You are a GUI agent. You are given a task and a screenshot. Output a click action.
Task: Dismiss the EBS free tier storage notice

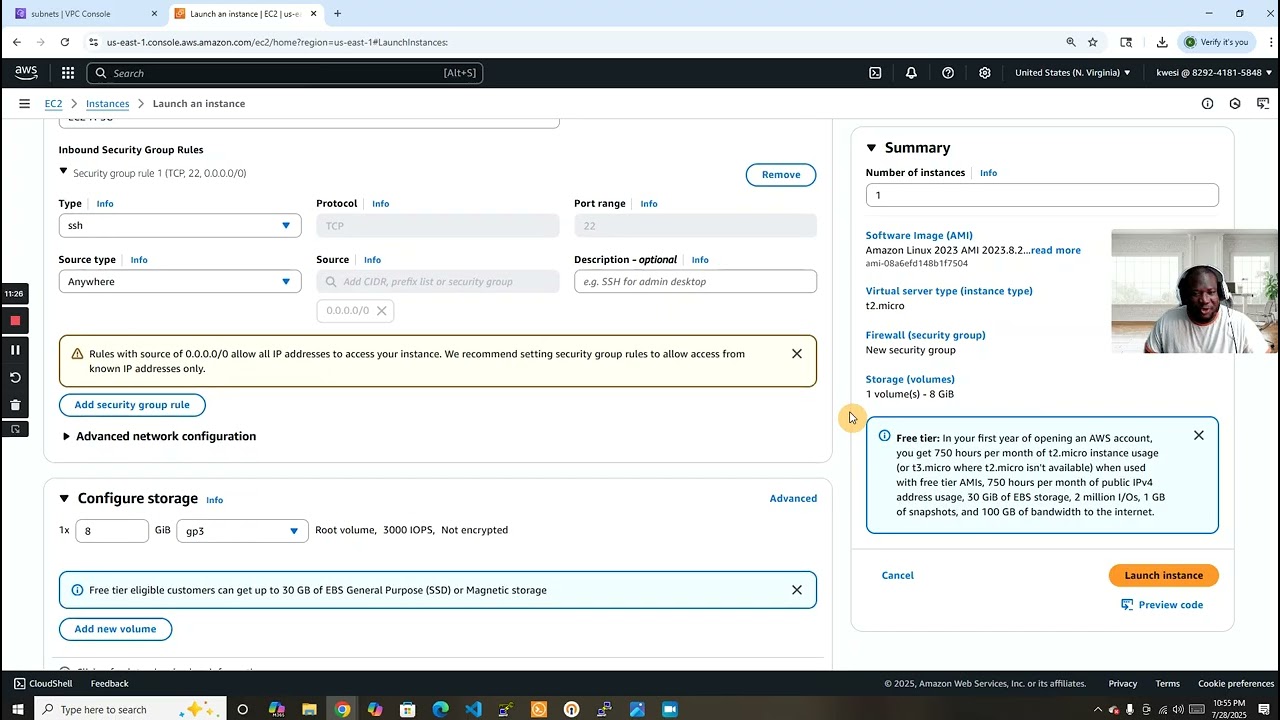797,590
